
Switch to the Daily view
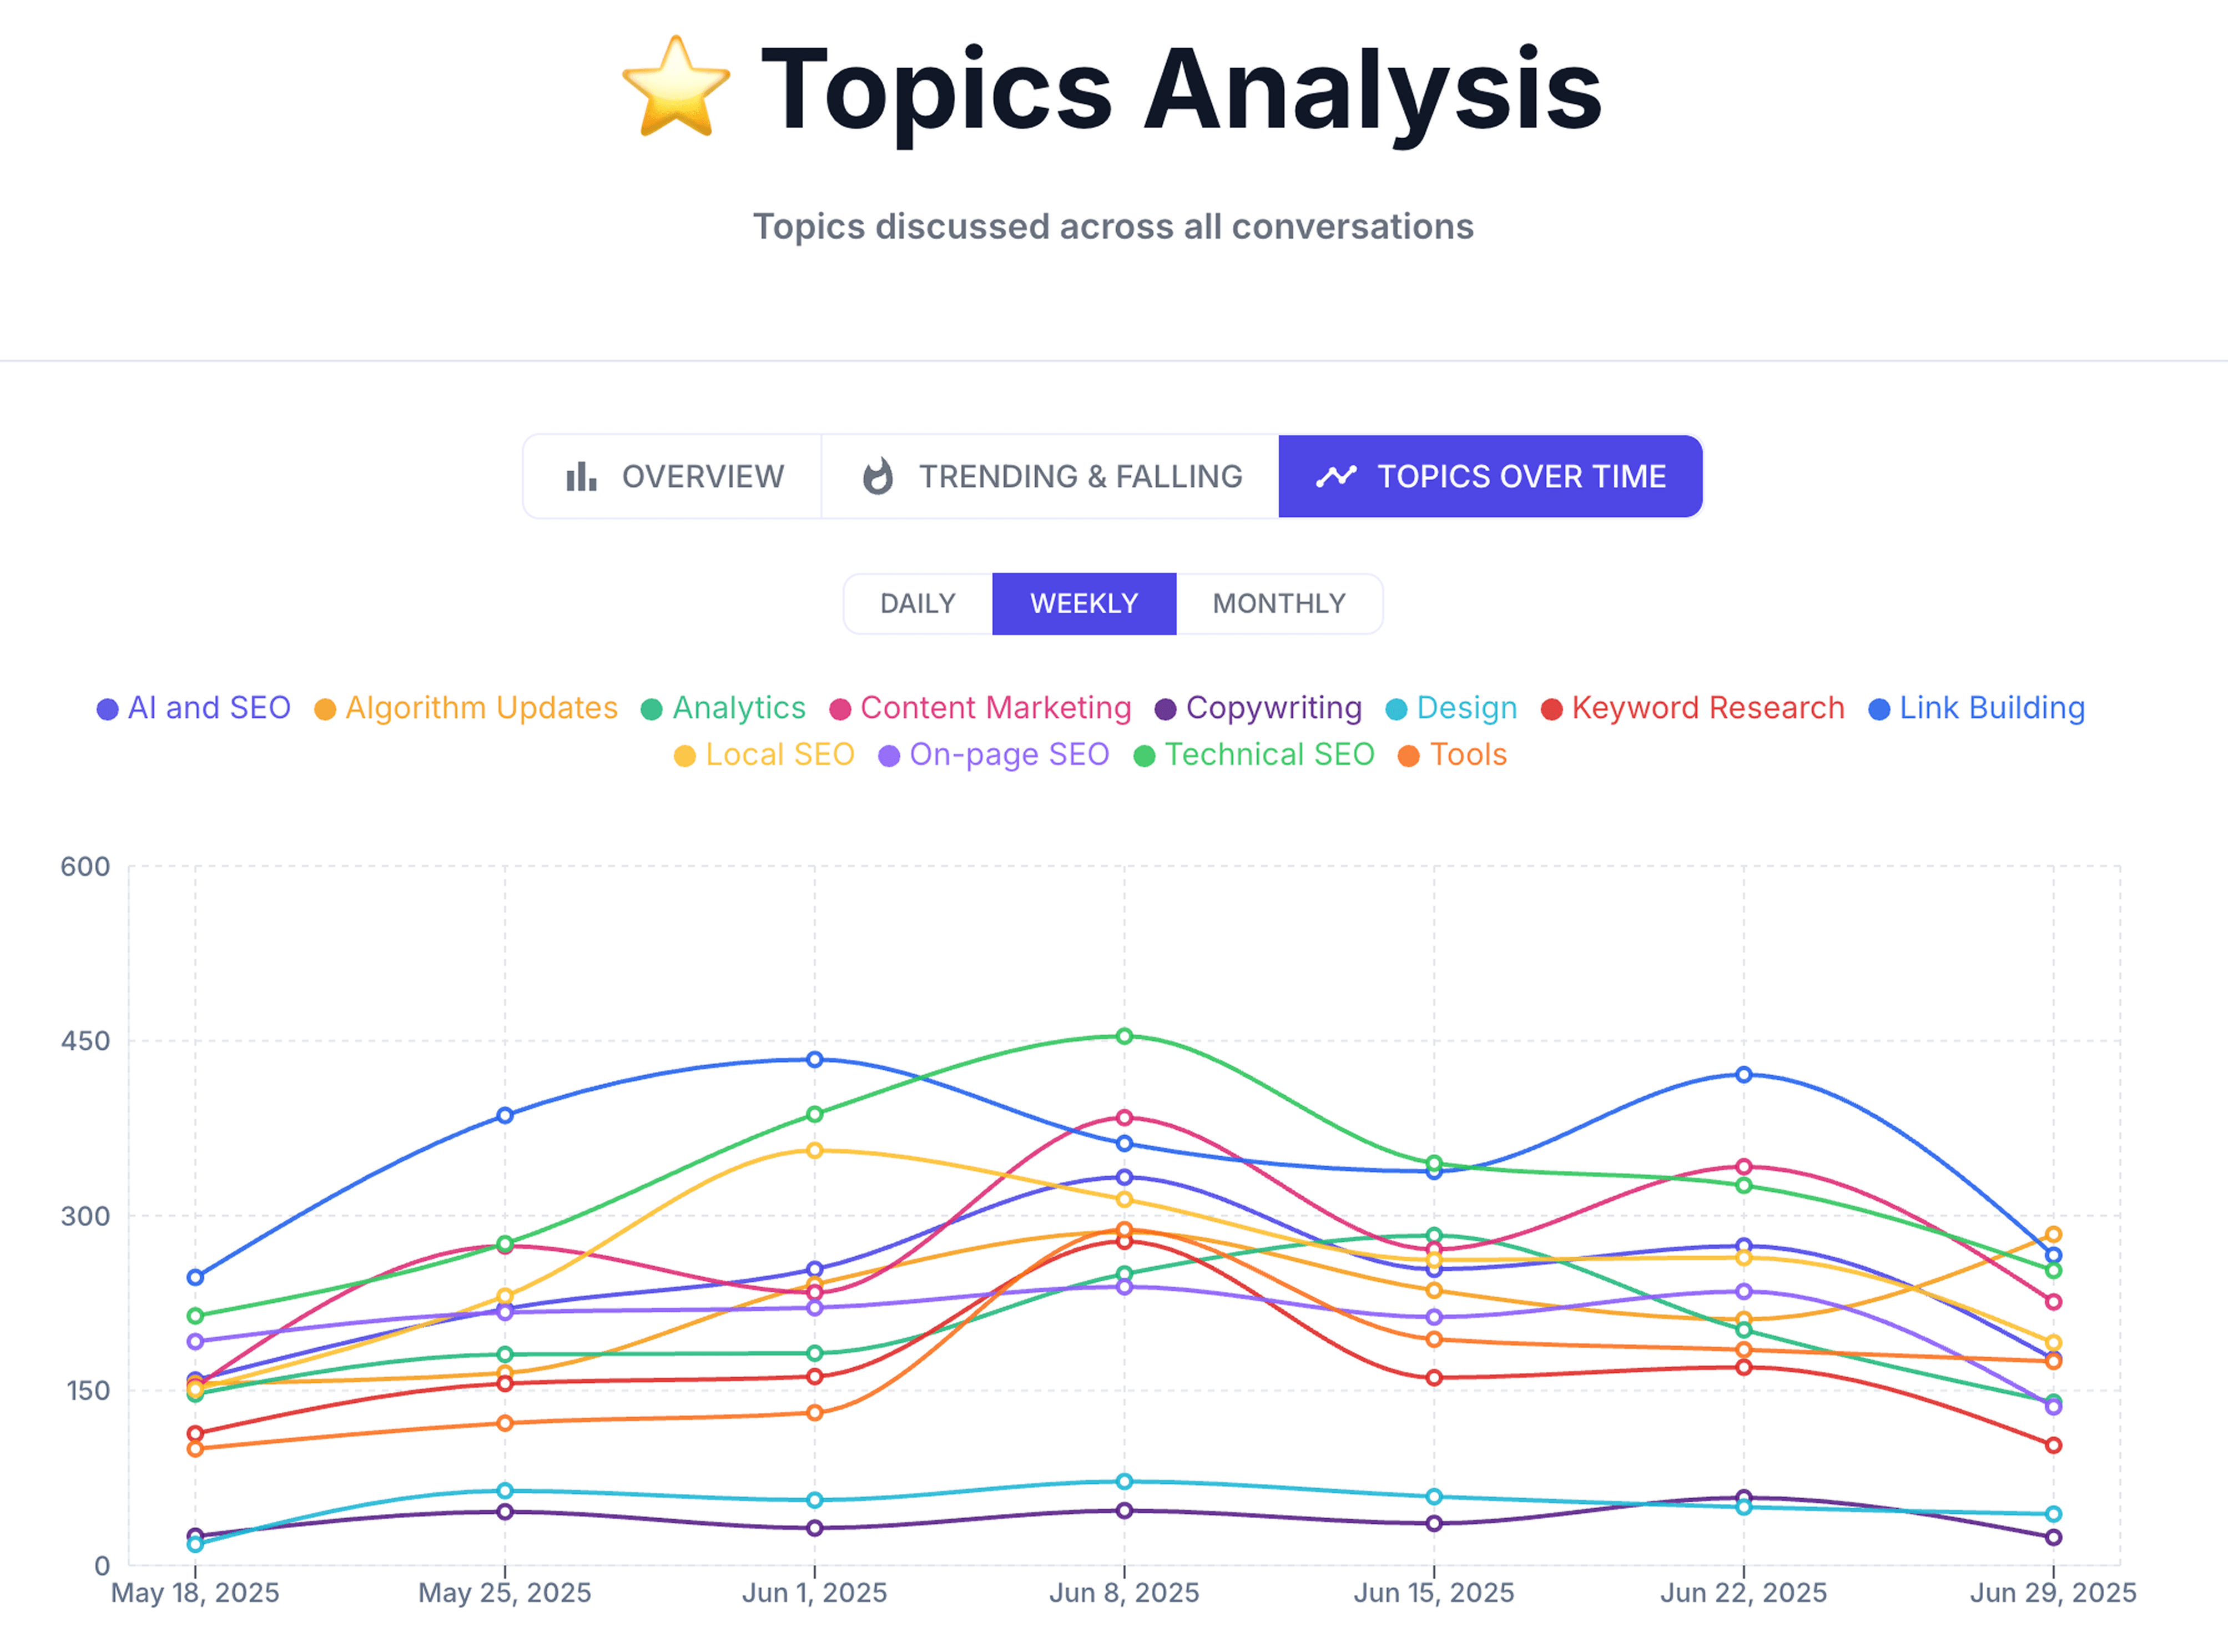[916, 603]
